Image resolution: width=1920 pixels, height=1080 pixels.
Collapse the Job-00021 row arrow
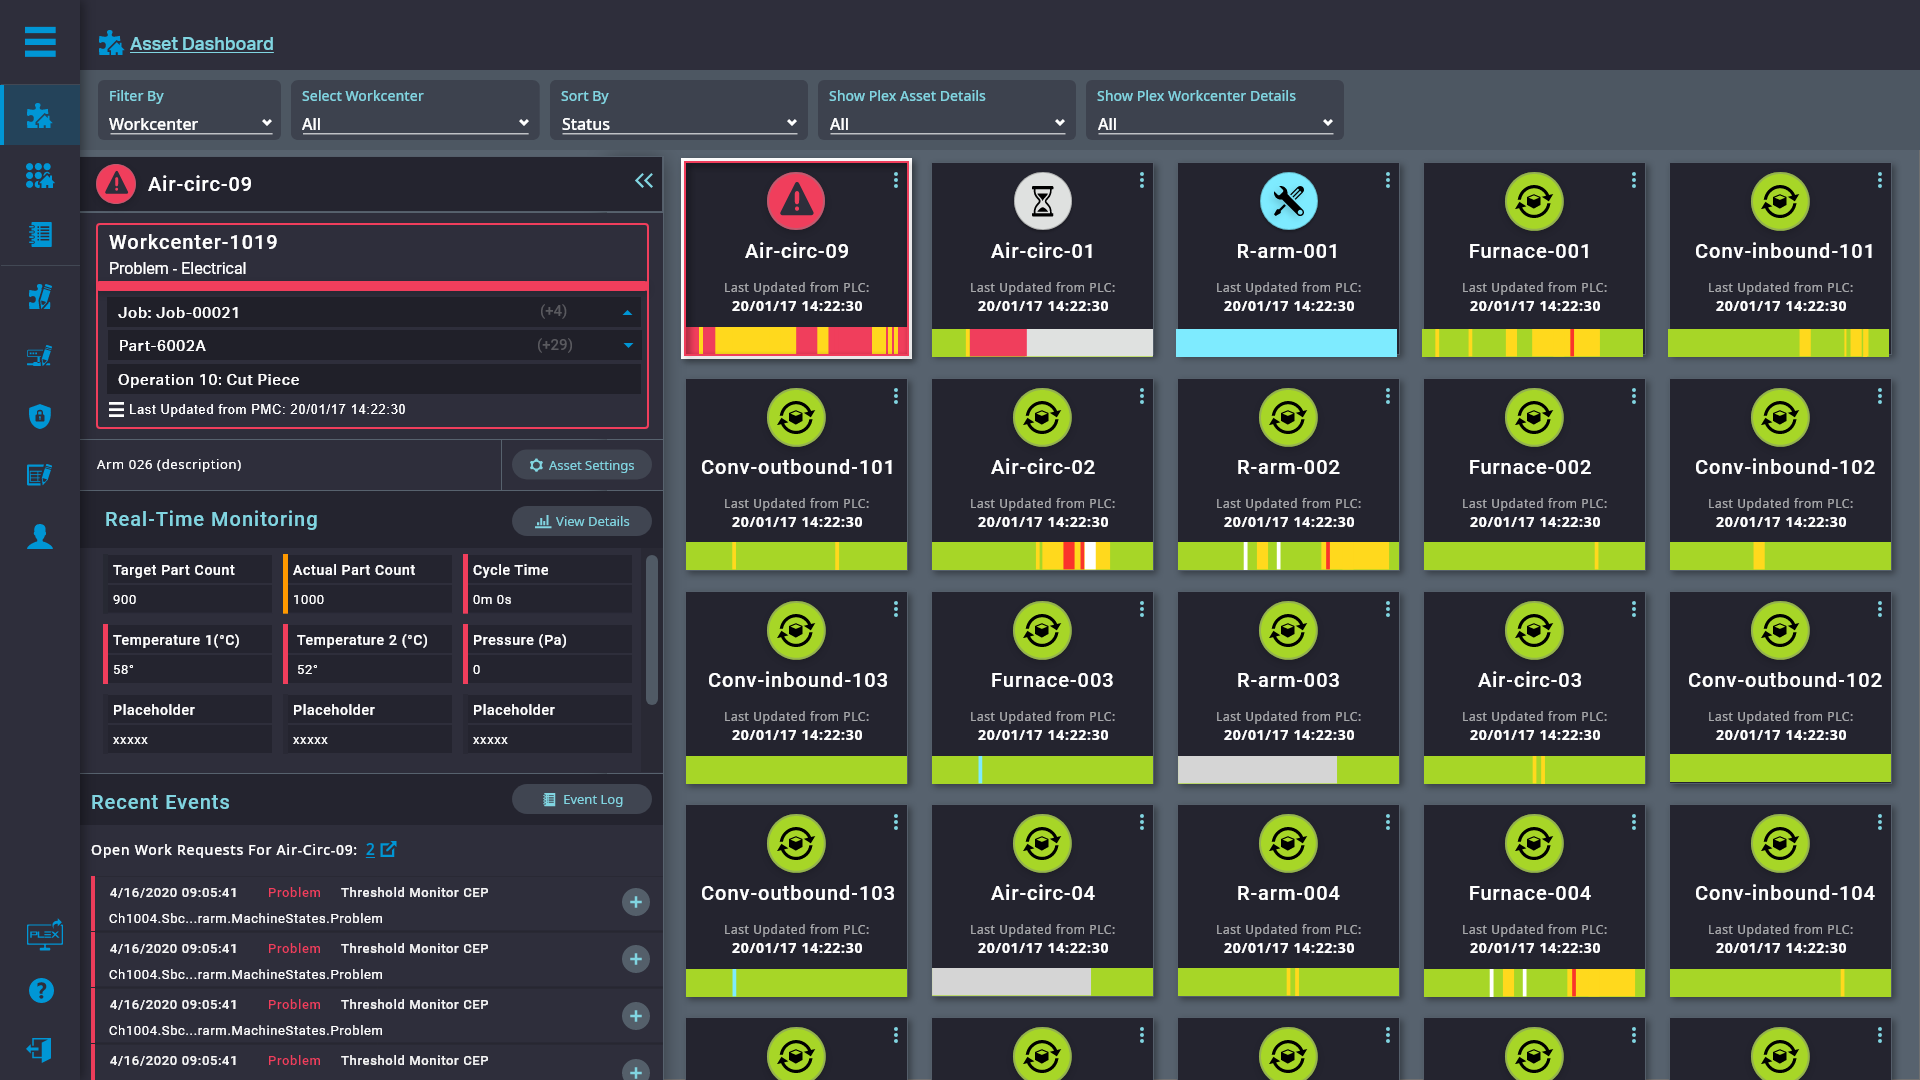(x=627, y=313)
